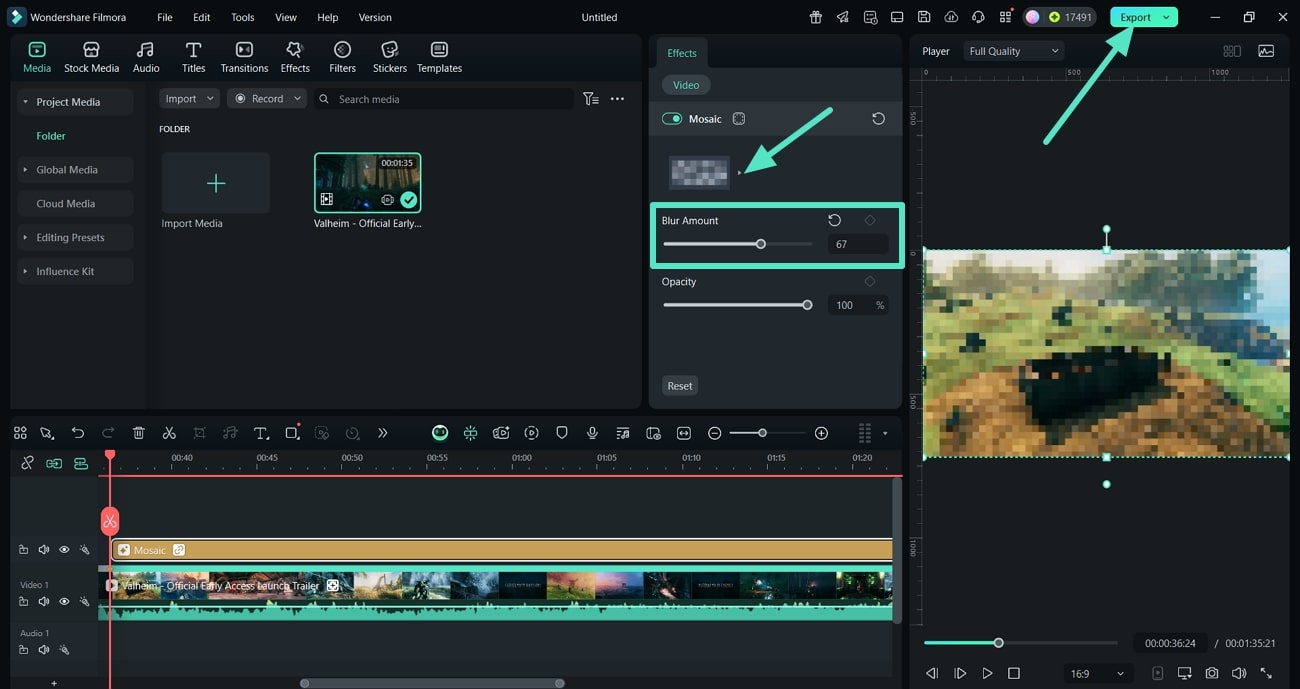Toggle the Mosaic effect switch
This screenshot has height=689, width=1300.
pos(672,119)
